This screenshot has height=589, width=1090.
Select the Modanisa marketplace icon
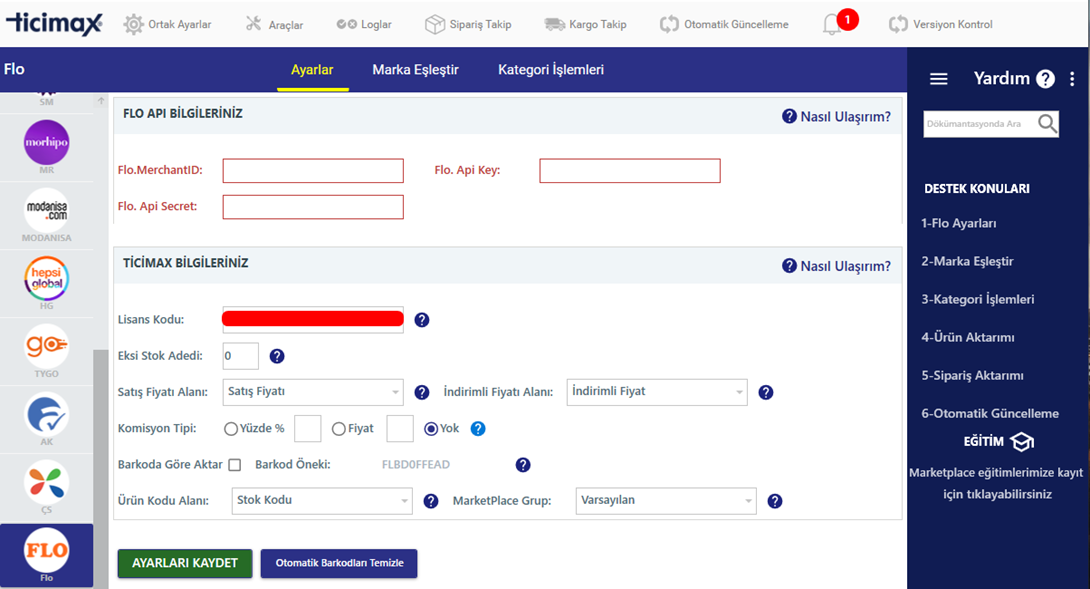point(47,210)
